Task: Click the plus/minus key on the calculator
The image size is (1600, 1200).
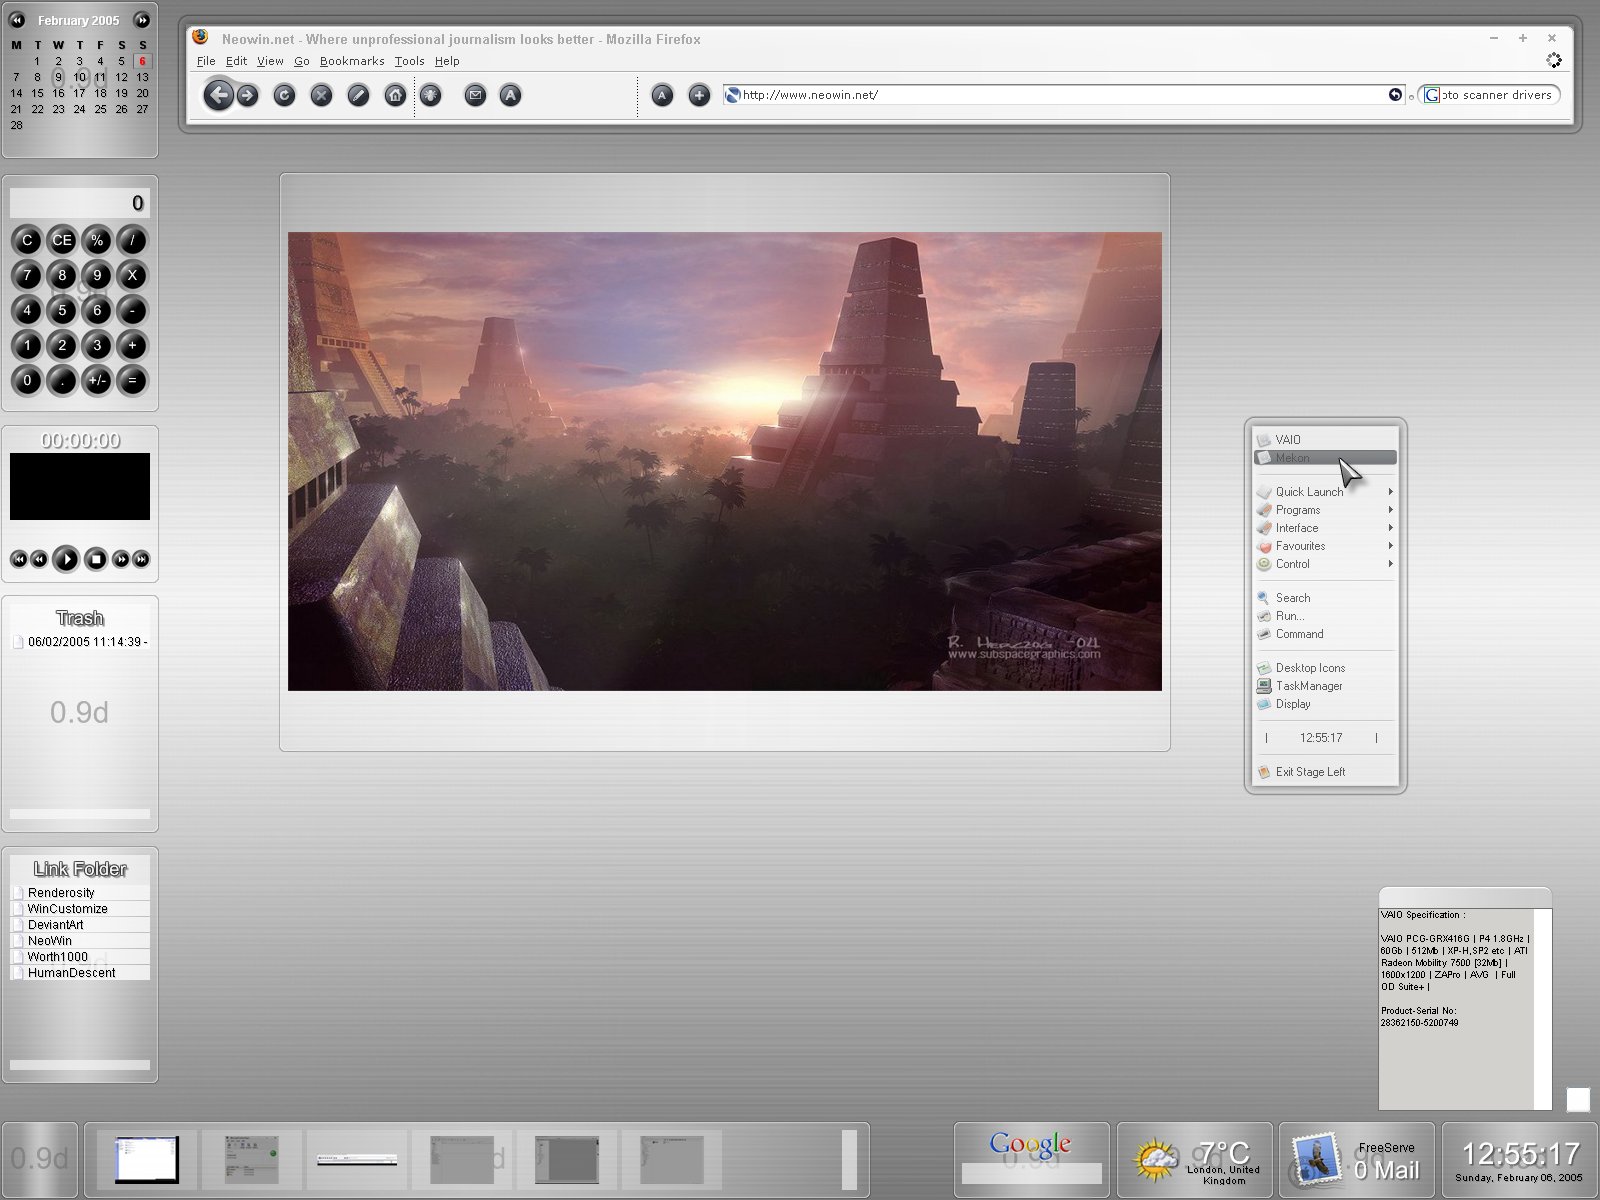Action: click(x=97, y=380)
